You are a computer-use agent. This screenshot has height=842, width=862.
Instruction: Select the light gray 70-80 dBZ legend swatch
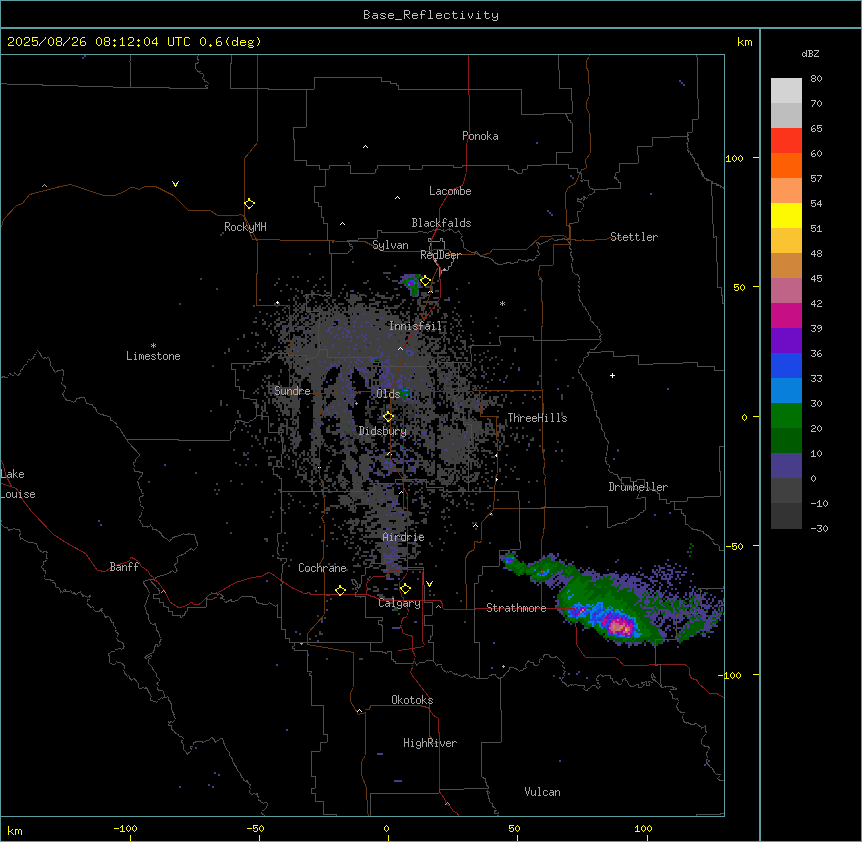786,90
